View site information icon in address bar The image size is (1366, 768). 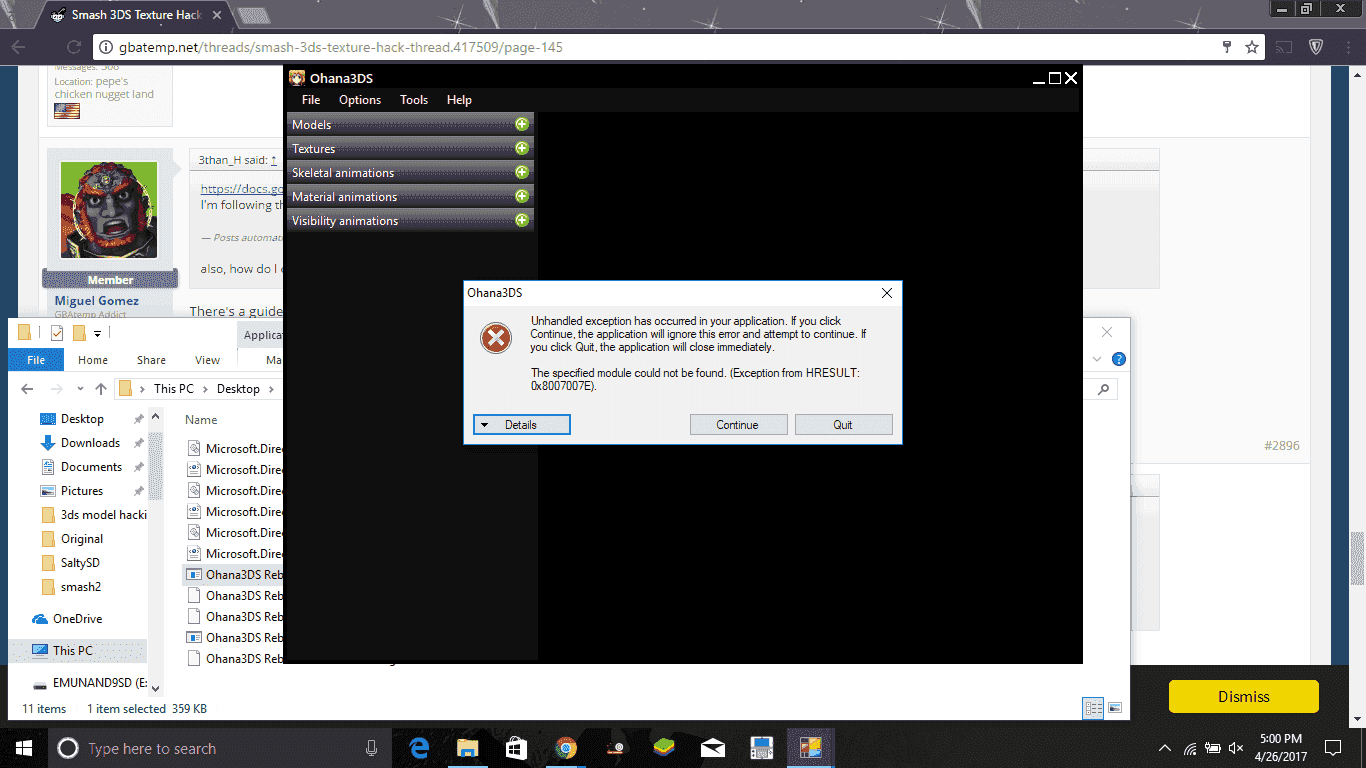[x=108, y=47]
